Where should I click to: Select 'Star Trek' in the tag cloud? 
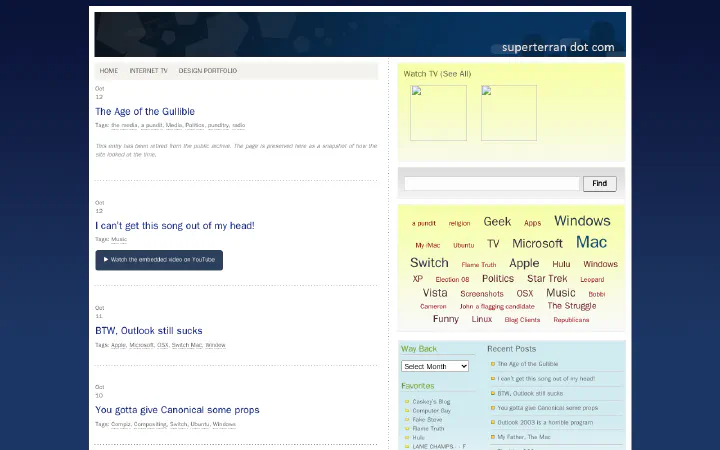coord(547,279)
